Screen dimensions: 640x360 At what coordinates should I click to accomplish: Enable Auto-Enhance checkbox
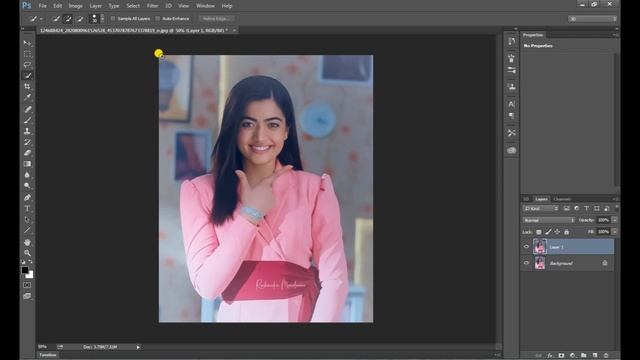tap(158, 19)
